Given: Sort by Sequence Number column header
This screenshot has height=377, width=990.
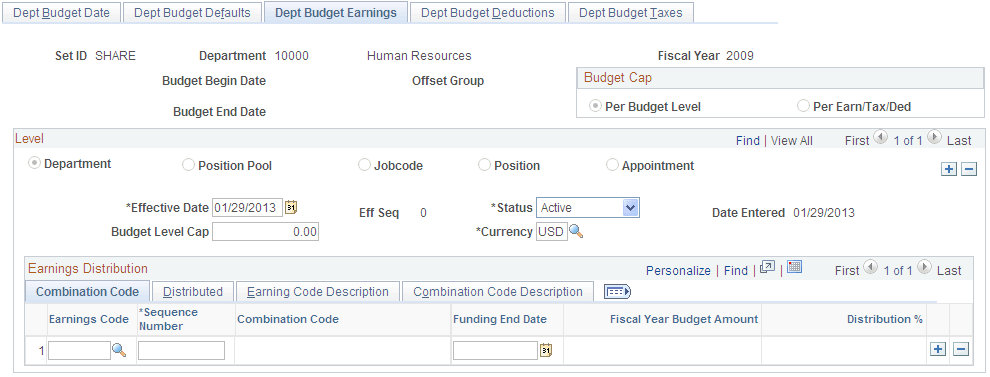Looking at the screenshot, I should [x=169, y=319].
